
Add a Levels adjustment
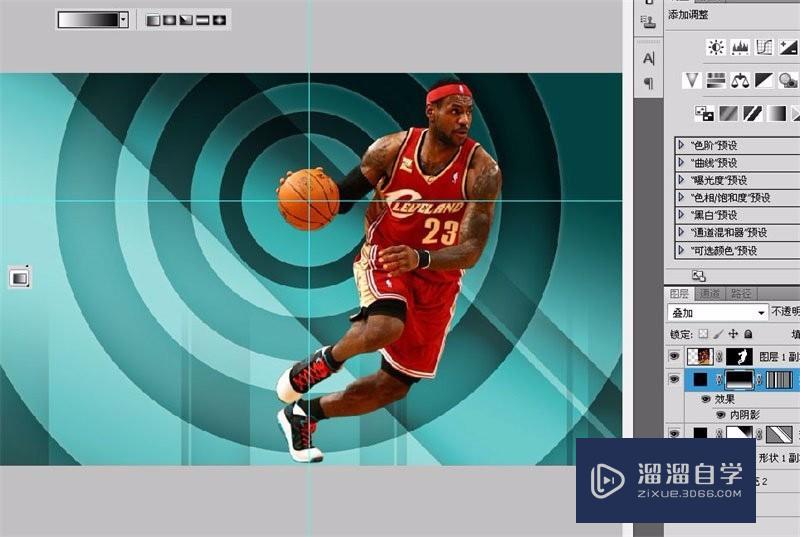740,47
